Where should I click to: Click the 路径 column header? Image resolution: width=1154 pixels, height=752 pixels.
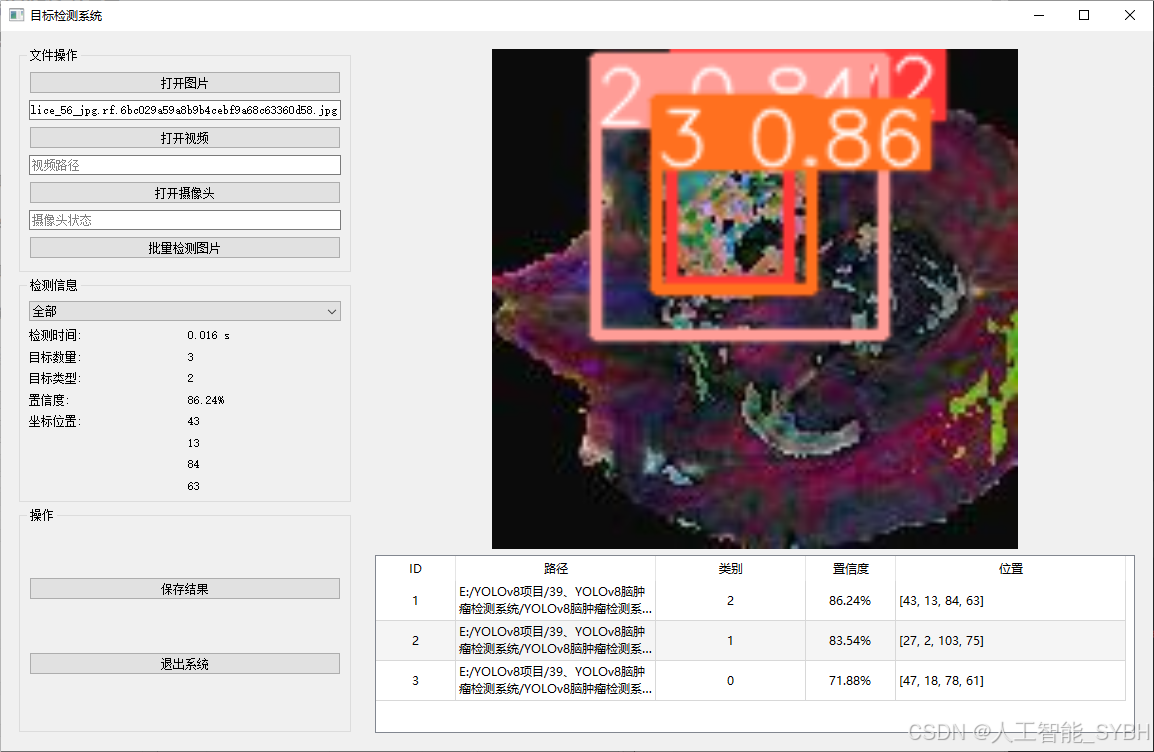[556, 569]
